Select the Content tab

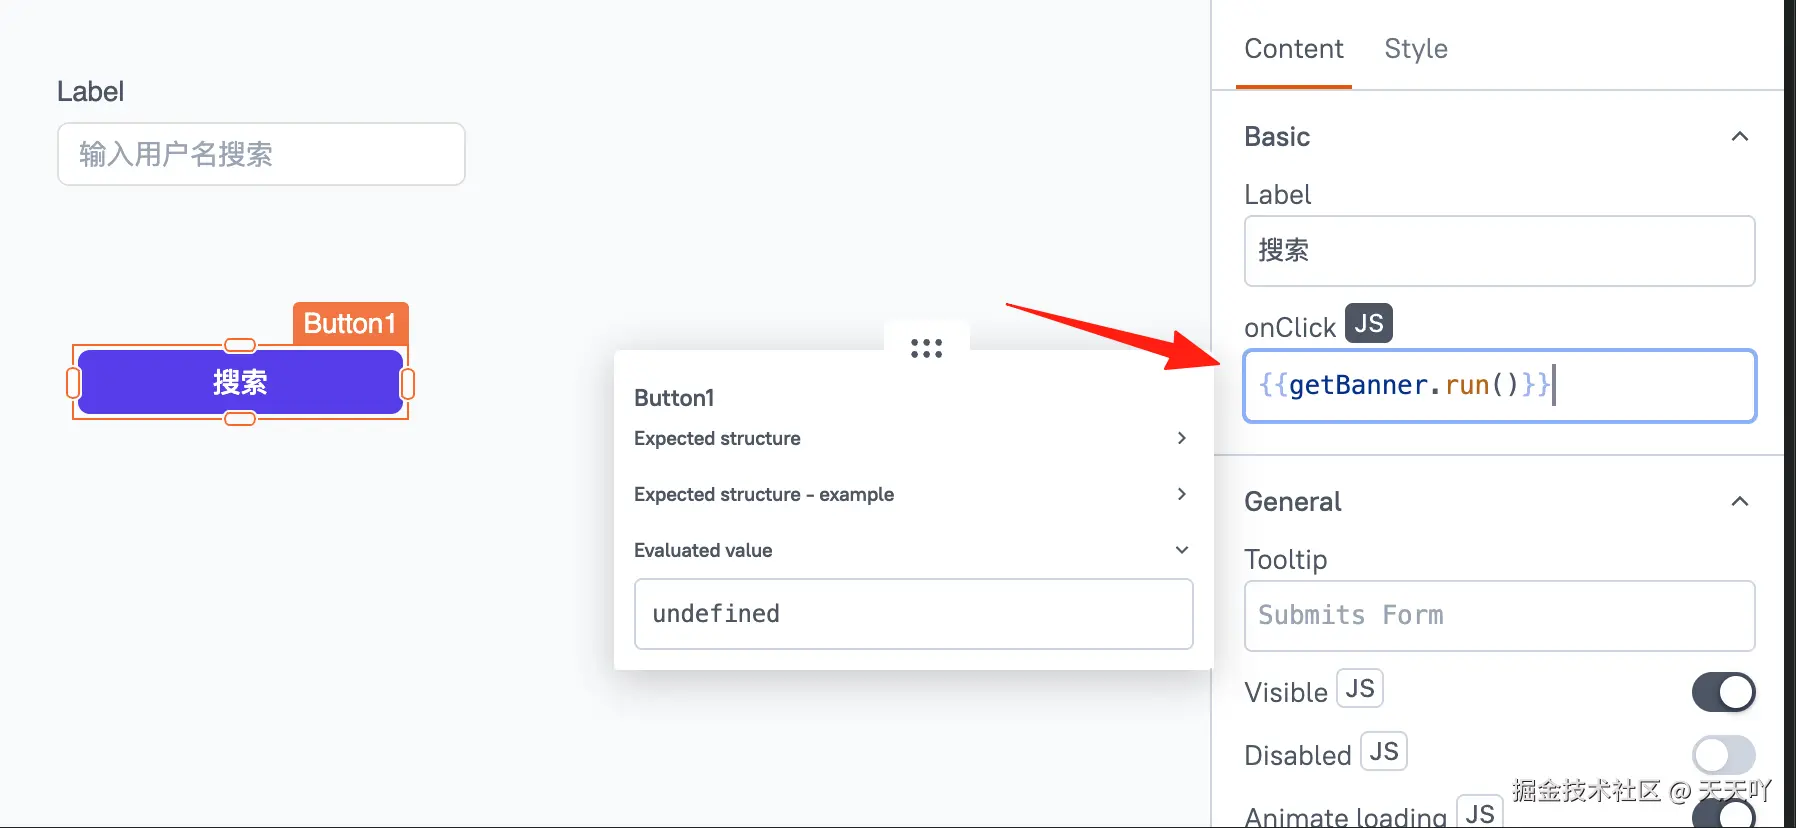click(1293, 49)
